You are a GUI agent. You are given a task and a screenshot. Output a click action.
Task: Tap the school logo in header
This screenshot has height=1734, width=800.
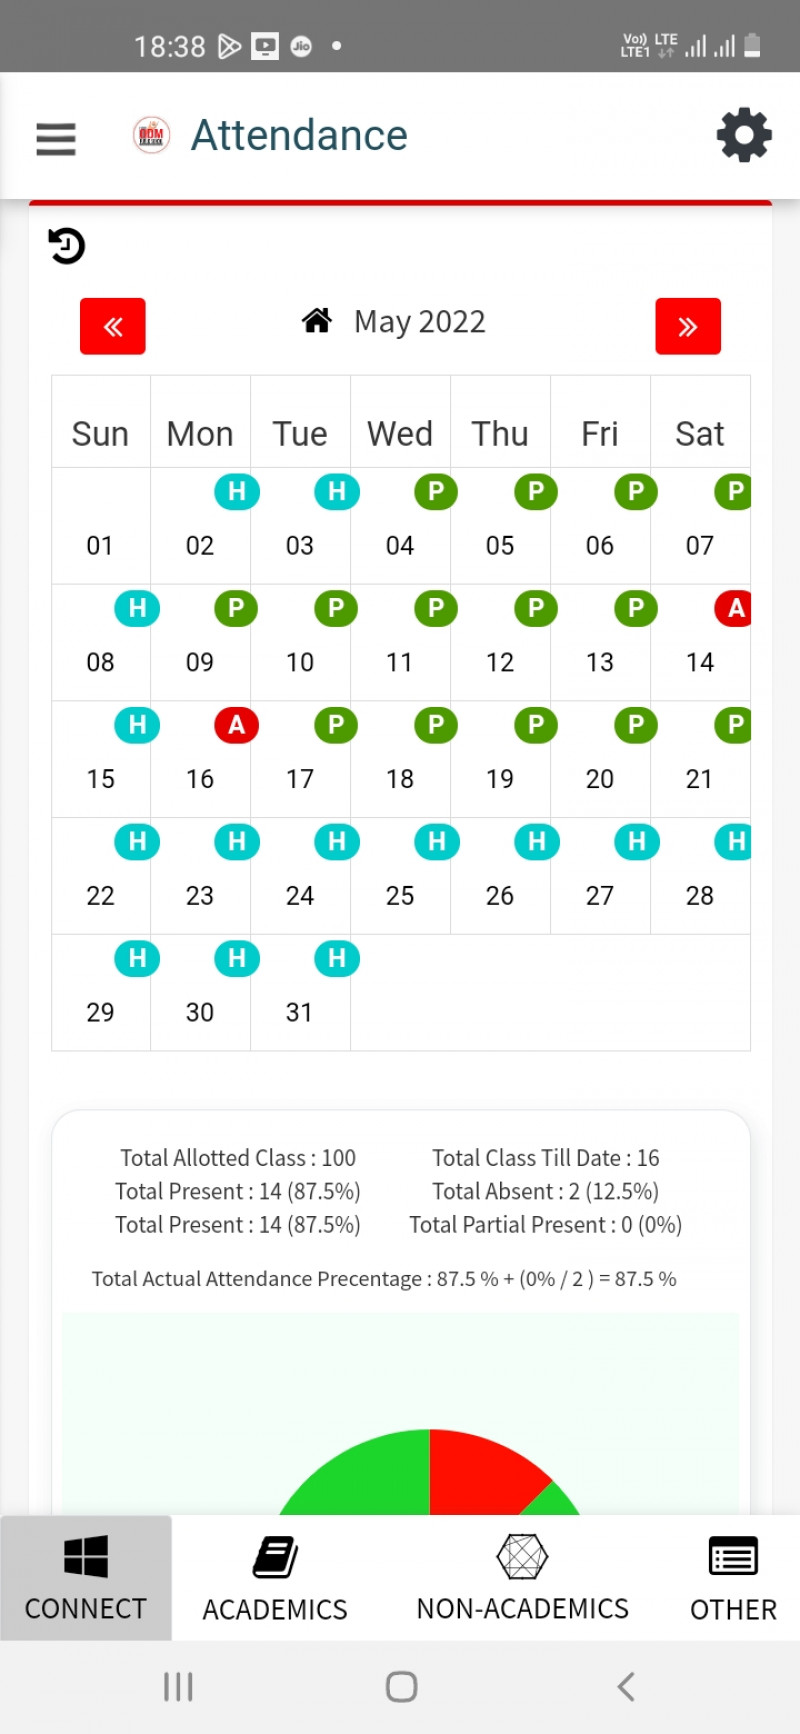click(x=152, y=135)
